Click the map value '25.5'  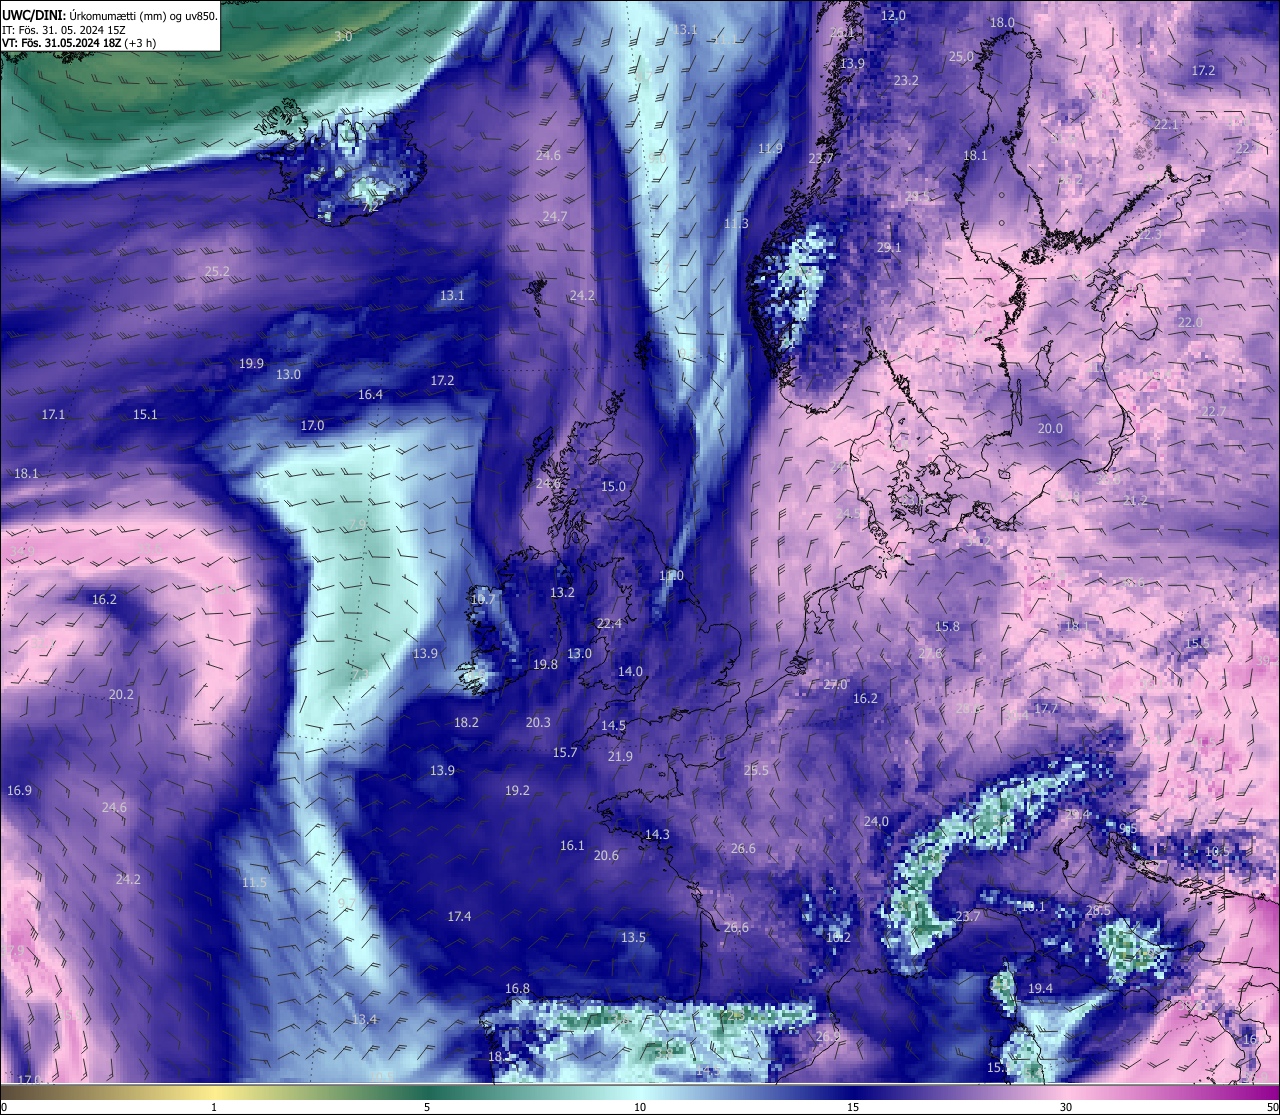pyautogui.click(x=756, y=770)
